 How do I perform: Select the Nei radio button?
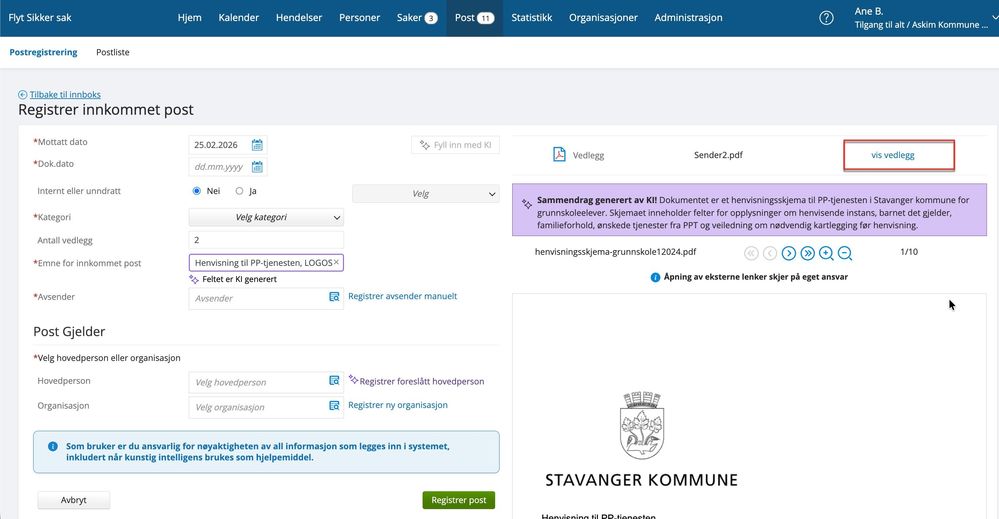click(197, 191)
